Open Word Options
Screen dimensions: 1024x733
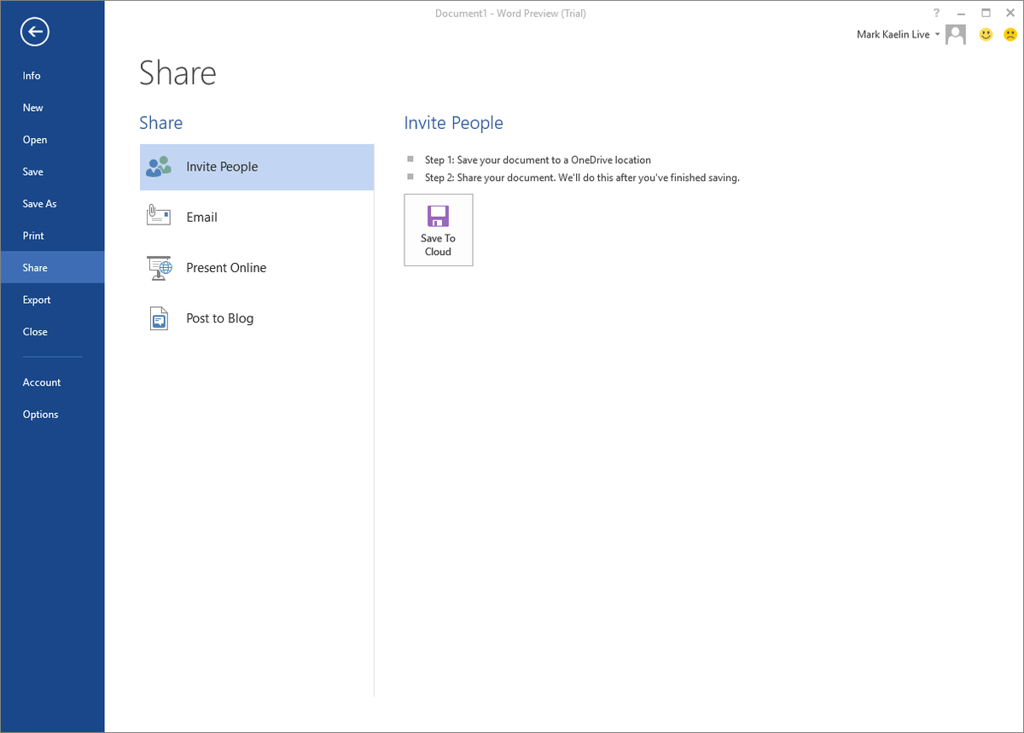click(52, 414)
